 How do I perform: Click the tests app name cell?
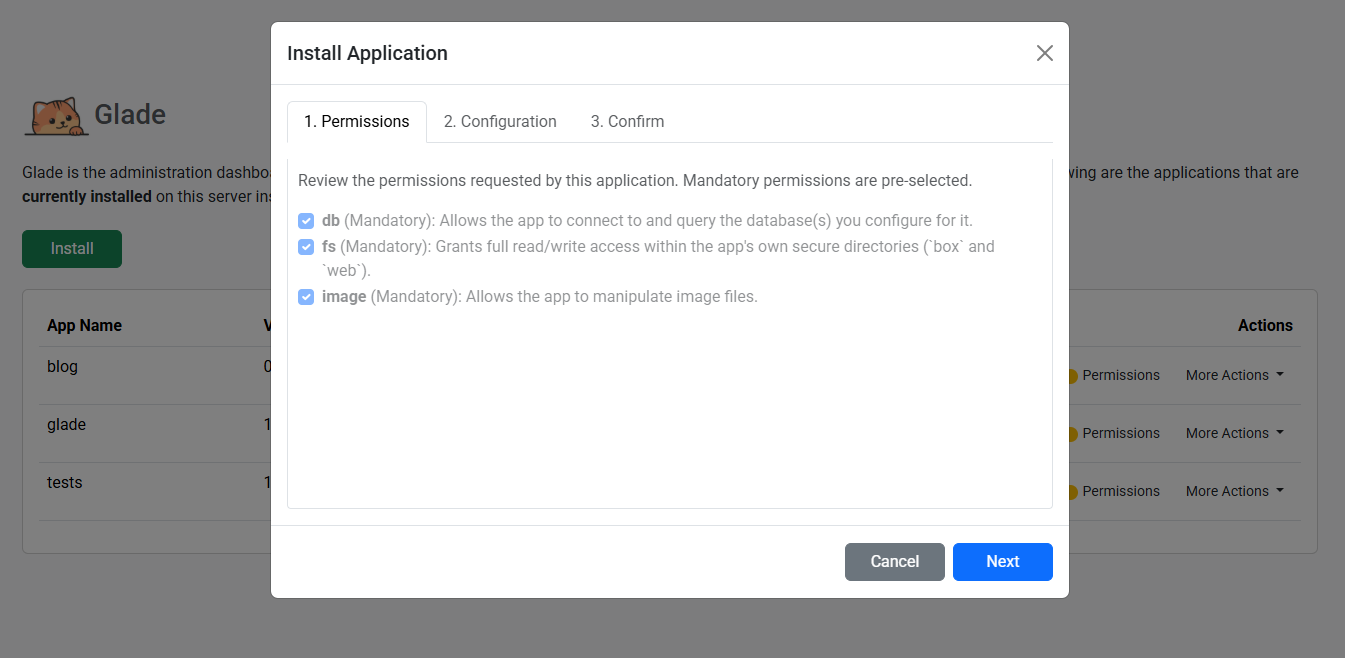[65, 483]
